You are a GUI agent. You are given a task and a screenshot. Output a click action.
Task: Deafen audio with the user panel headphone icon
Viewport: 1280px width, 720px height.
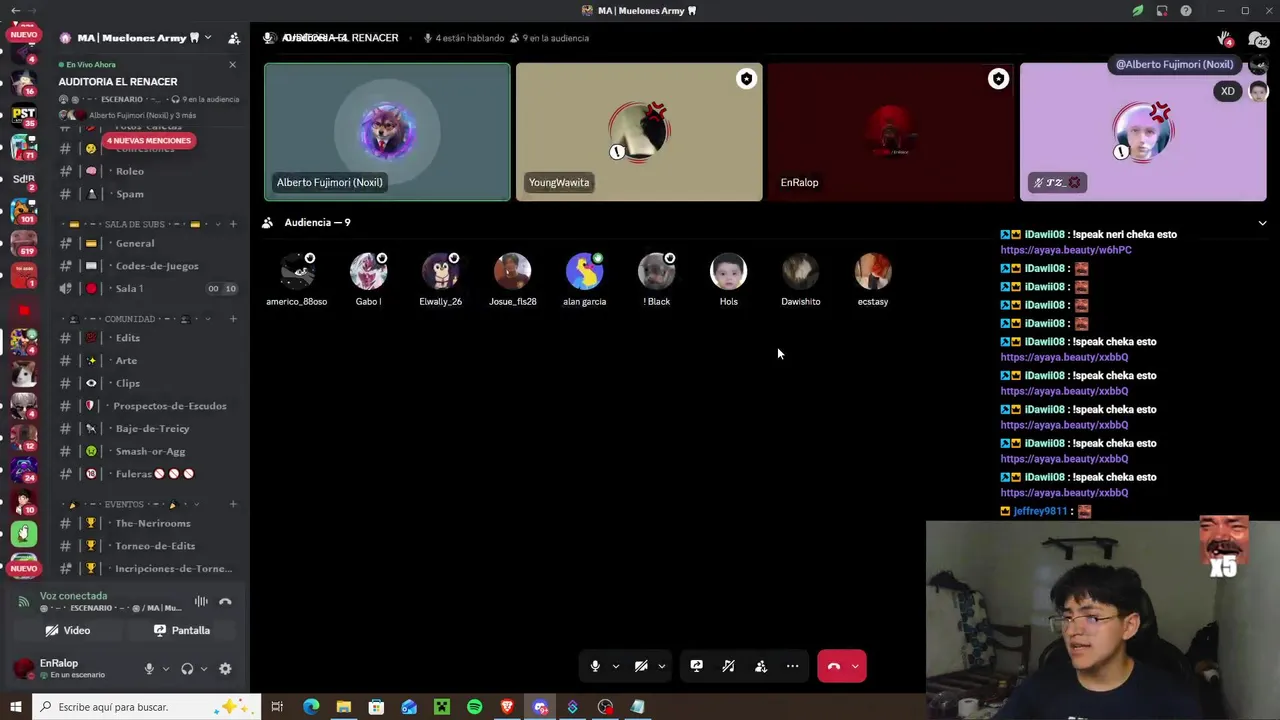[x=187, y=669]
